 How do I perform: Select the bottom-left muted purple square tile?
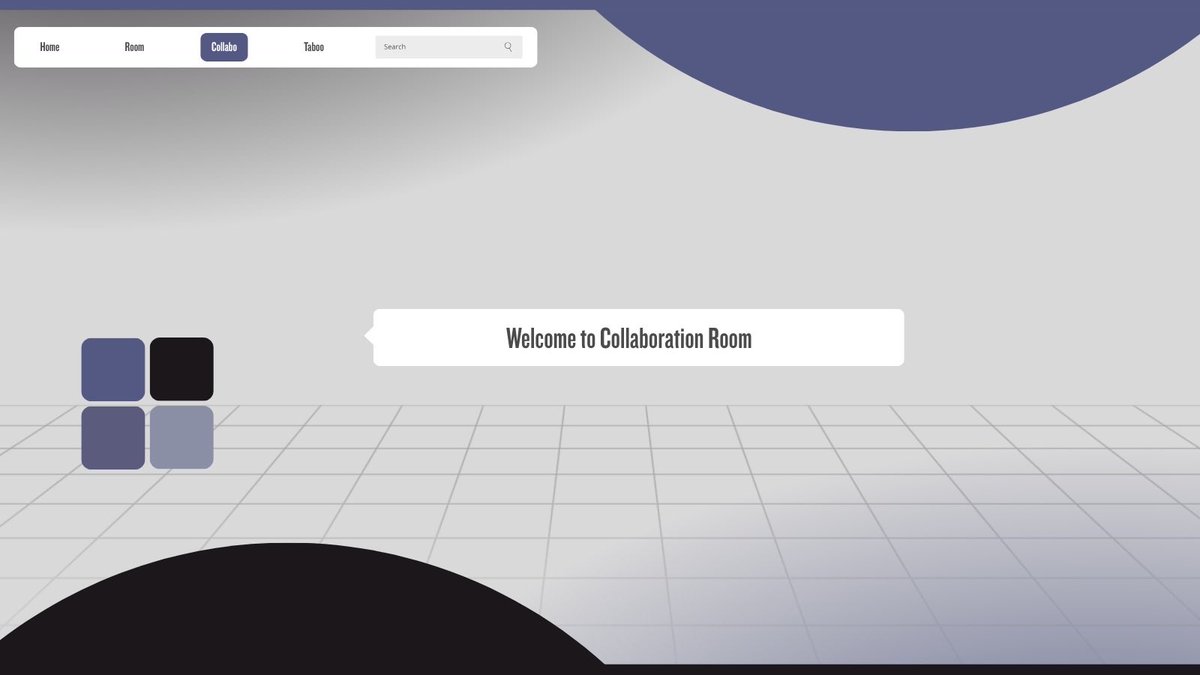(113, 437)
